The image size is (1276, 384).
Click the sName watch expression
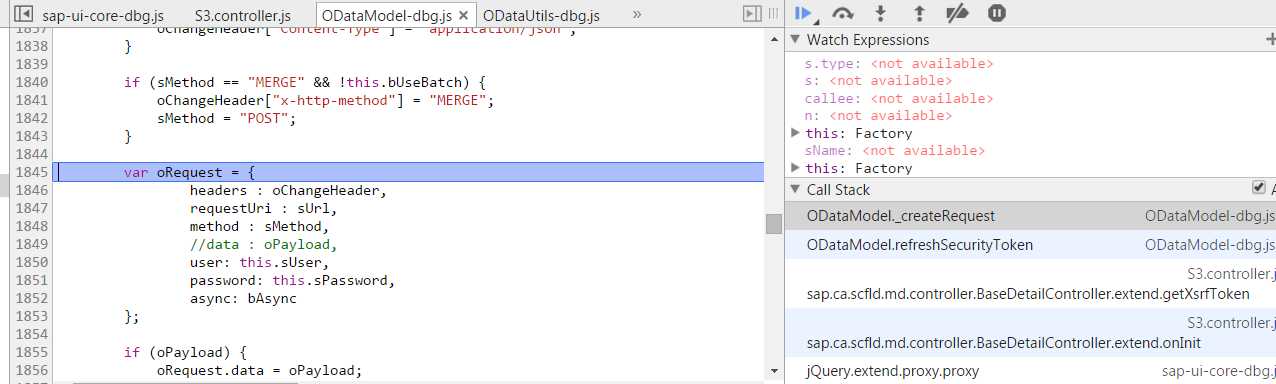pos(895,150)
